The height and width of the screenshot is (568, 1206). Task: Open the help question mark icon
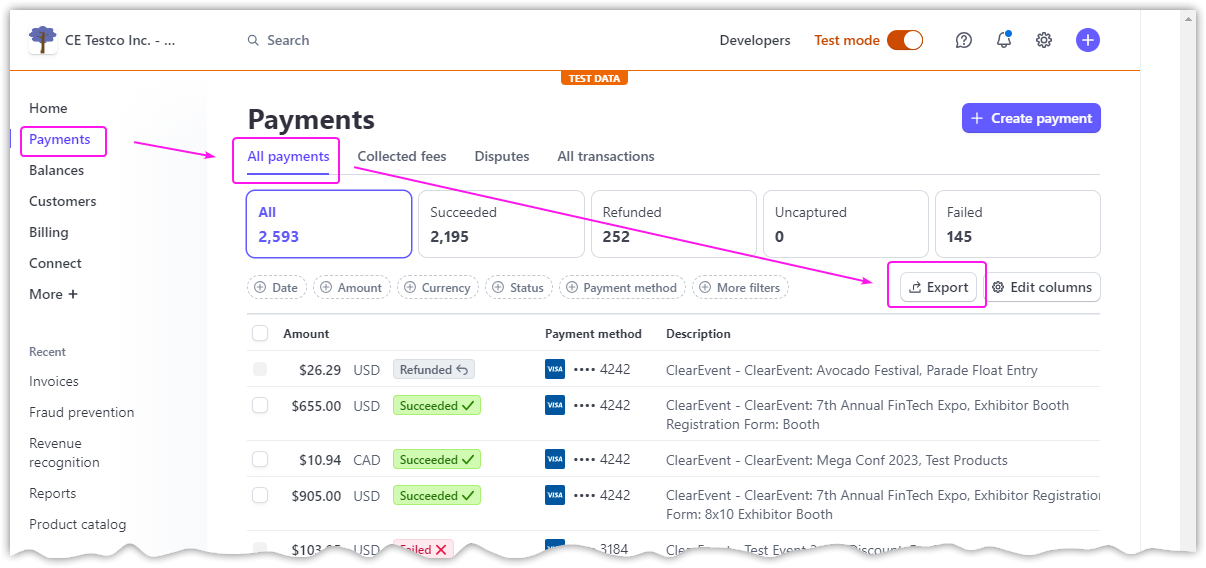pyautogui.click(x=964, y=40)
